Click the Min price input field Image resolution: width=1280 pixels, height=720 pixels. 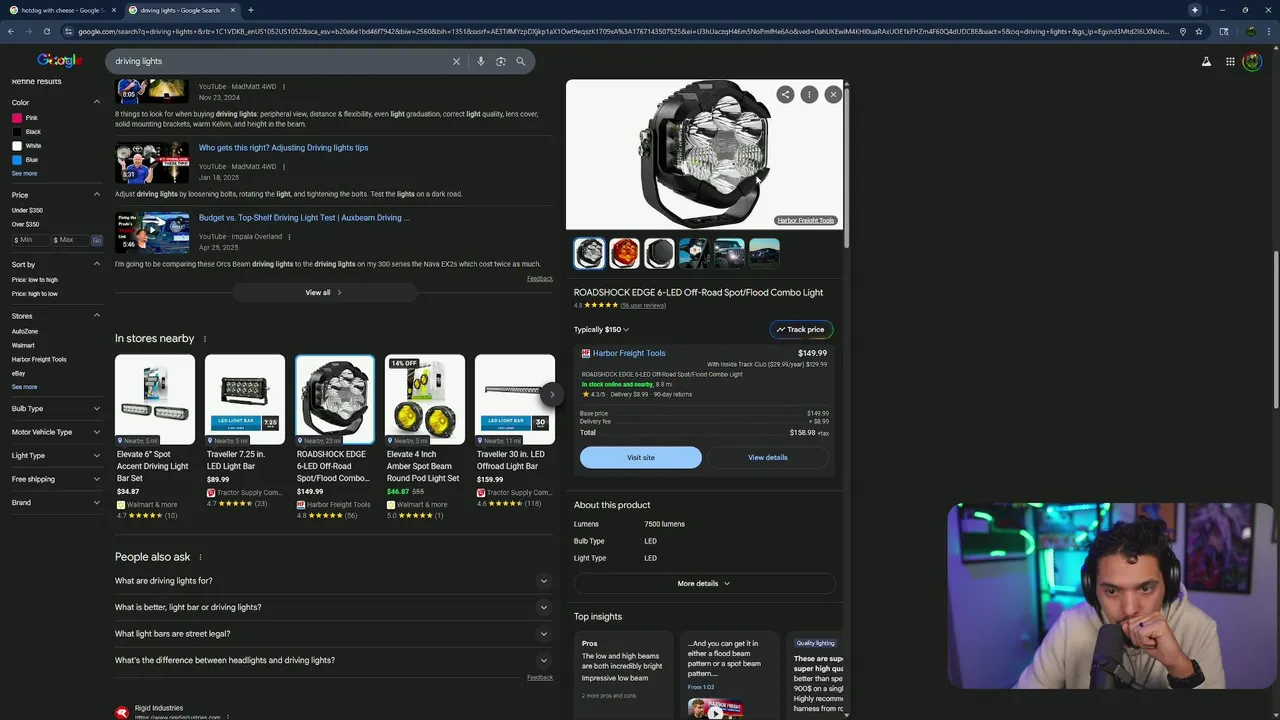(x=30, y=240)
